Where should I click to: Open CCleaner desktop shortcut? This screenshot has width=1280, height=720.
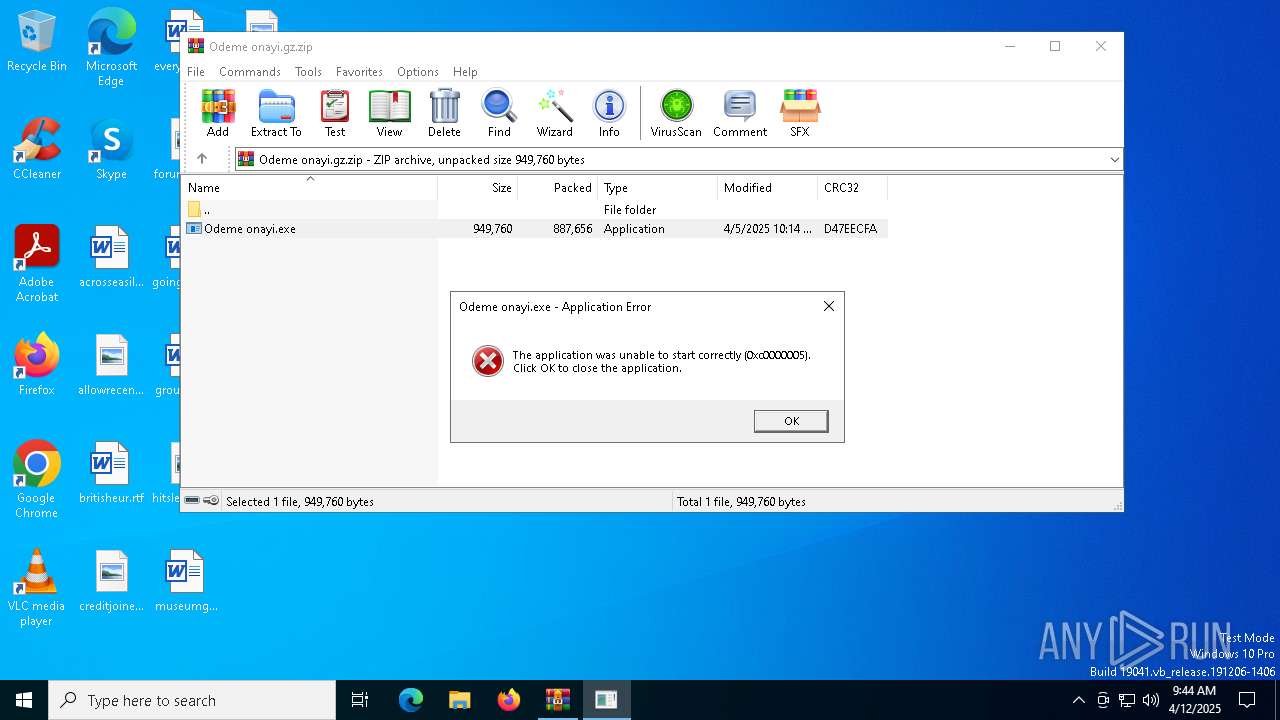tap(37, 149)
